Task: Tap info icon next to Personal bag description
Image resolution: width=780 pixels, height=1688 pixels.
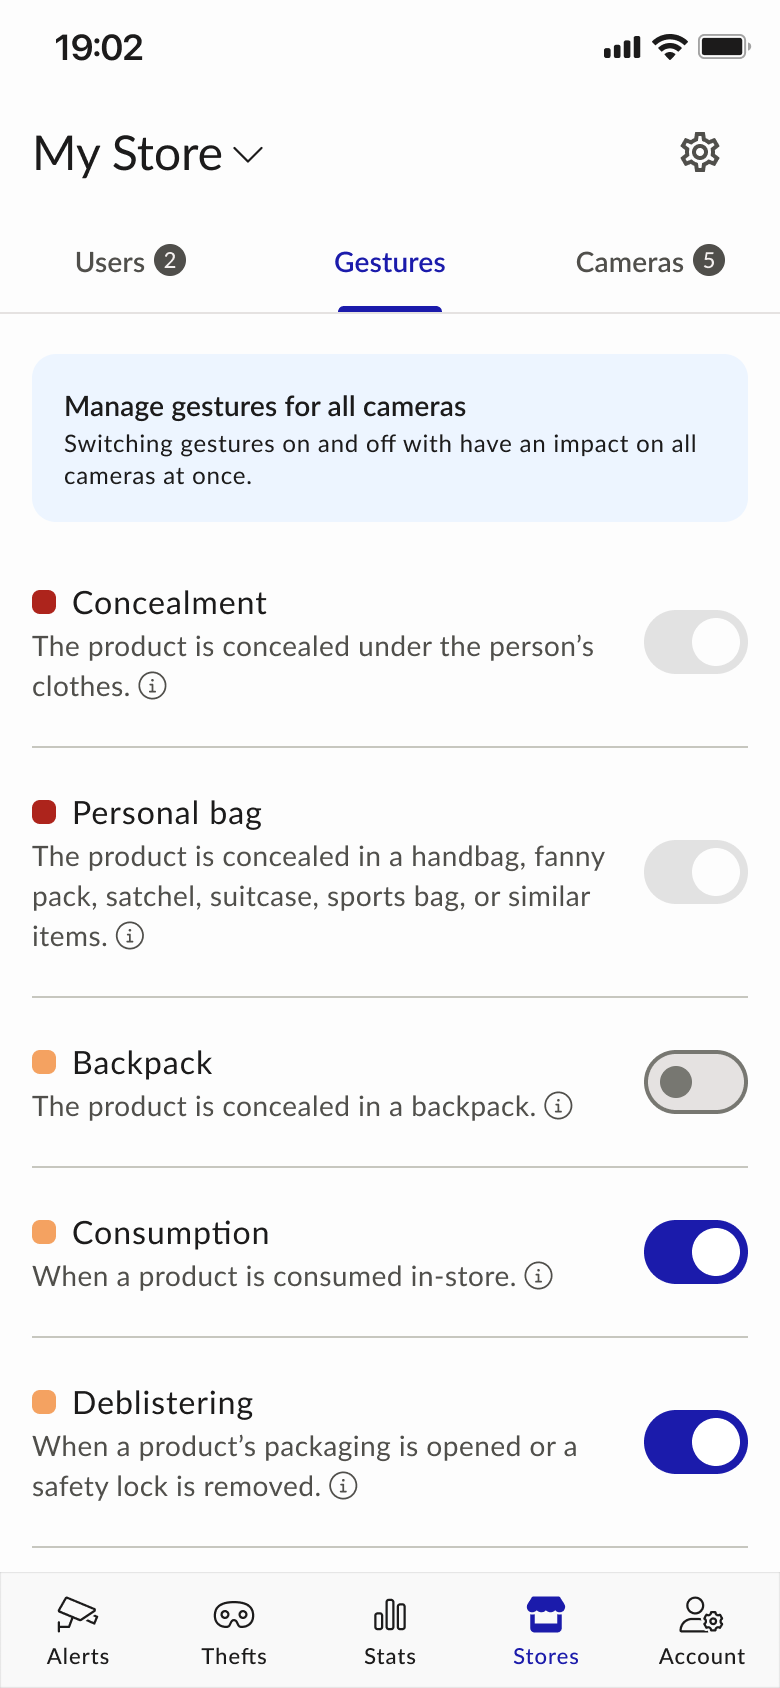Action: click(130, 936)
